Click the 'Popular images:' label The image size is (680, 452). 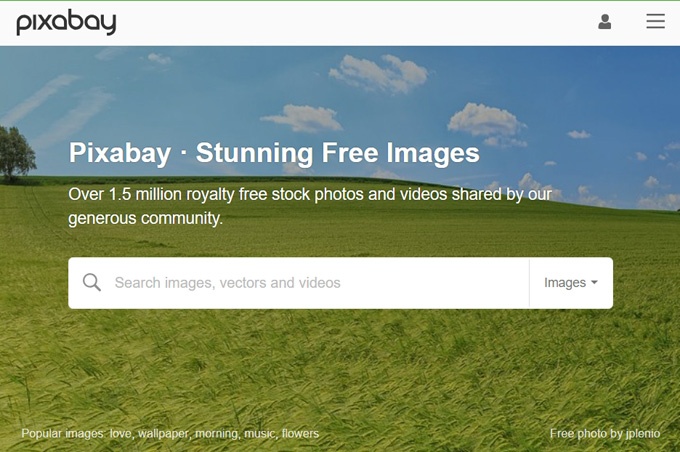[63, 433]
